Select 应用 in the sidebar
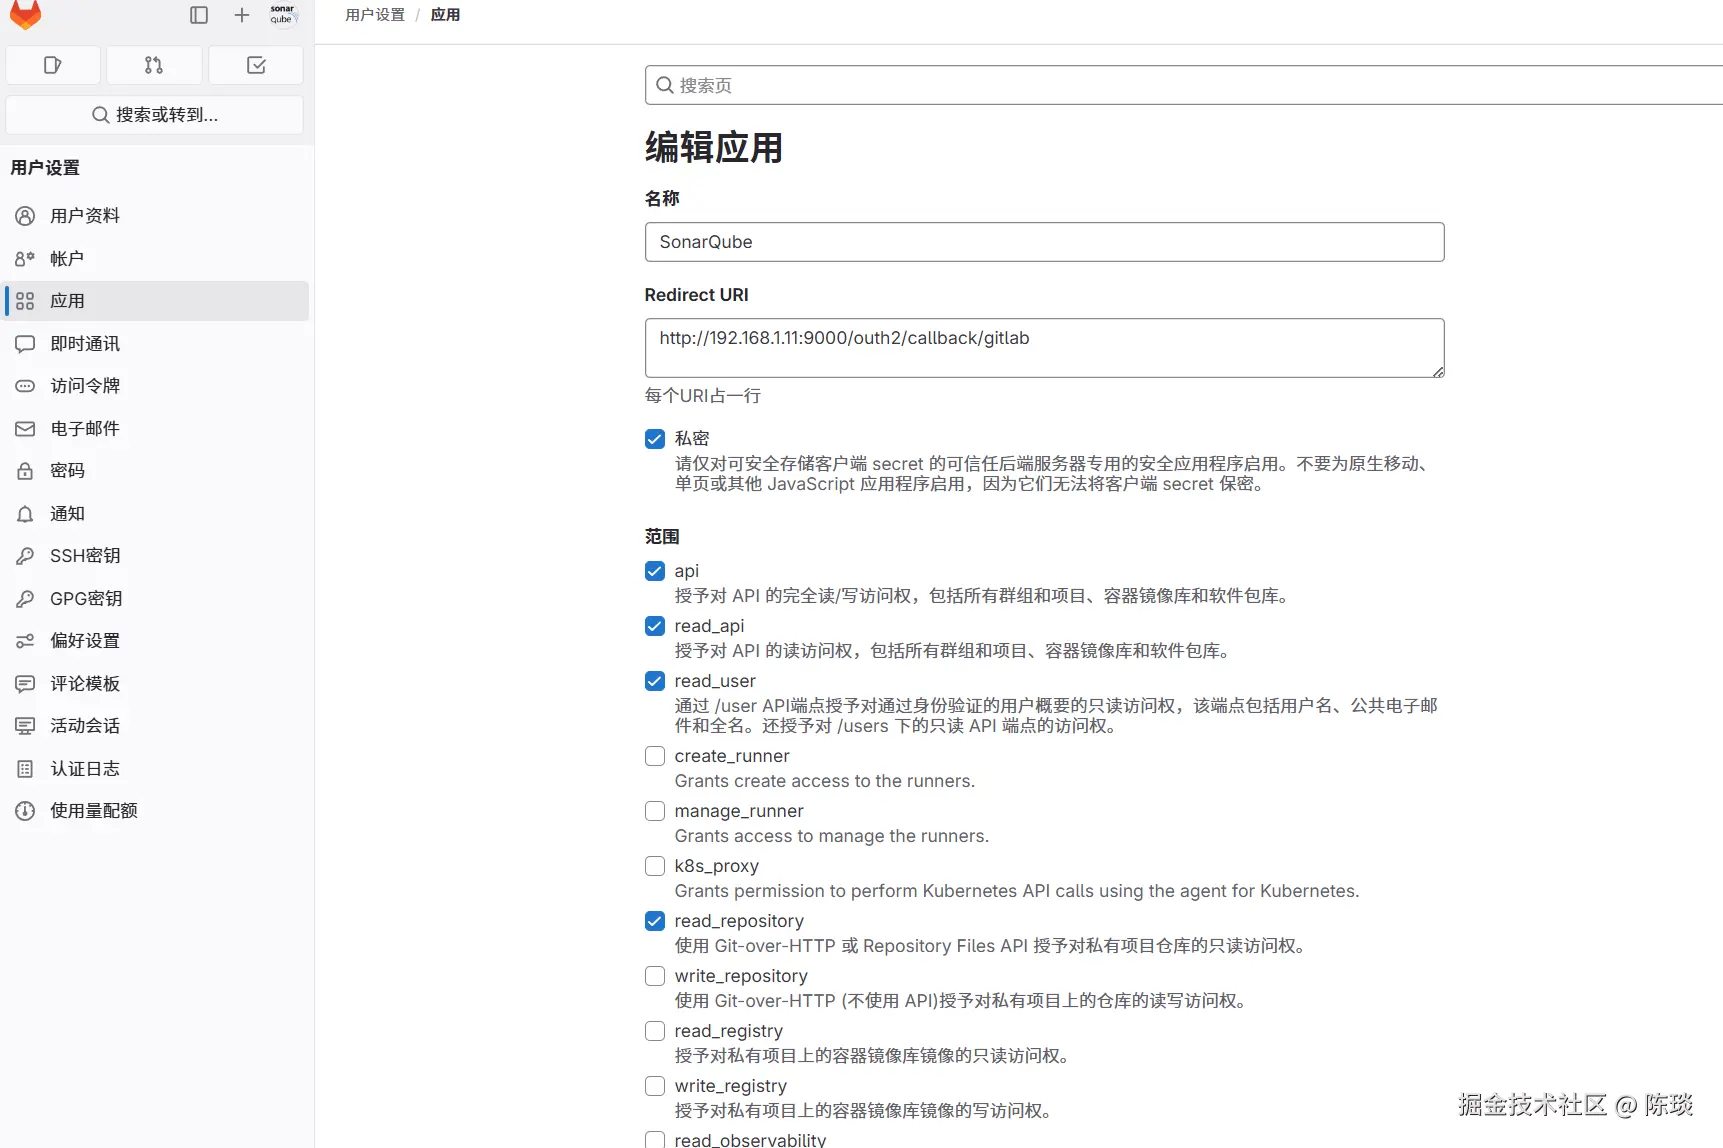The image size is (1723, 1148). [x=157, y=301]
